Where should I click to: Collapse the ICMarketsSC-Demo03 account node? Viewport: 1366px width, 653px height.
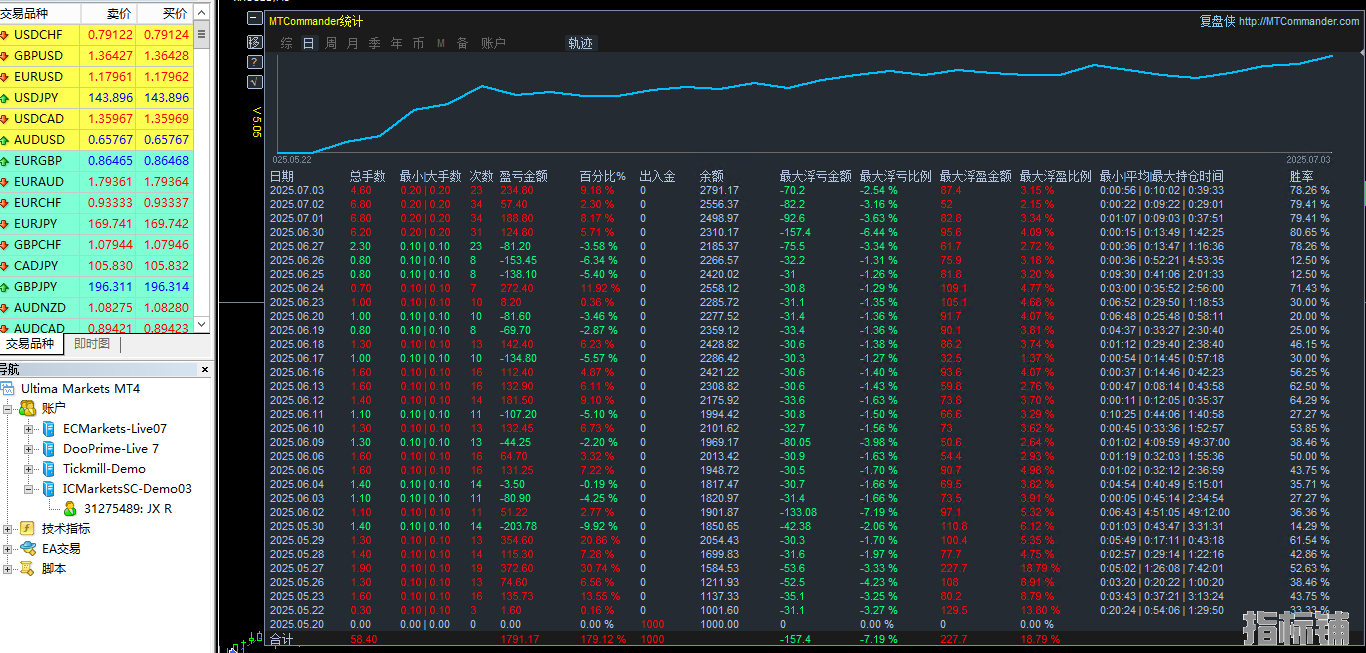(x=29, y=488)
